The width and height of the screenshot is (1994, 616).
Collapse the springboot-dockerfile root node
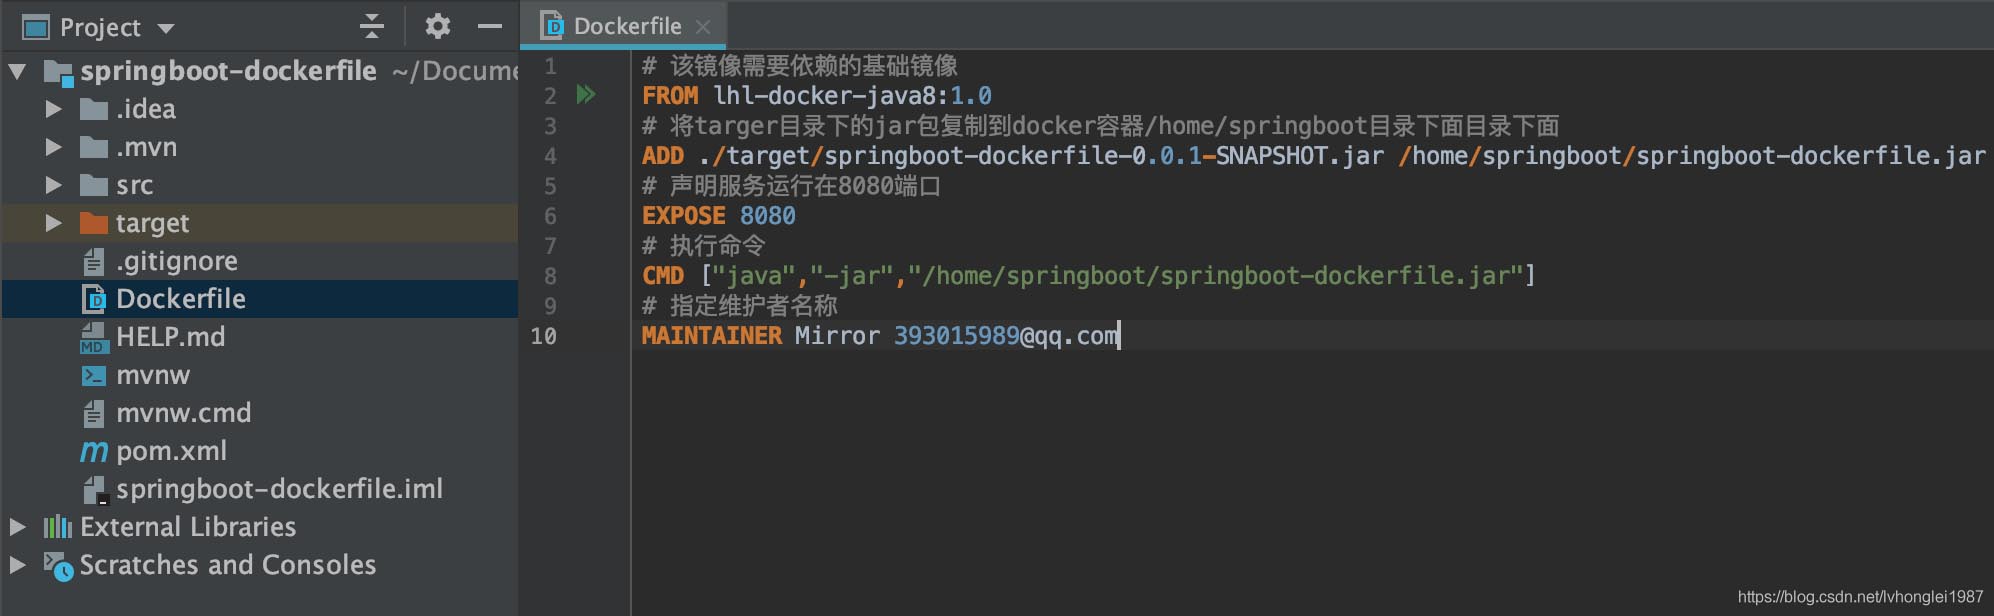[x=17, y=71]
